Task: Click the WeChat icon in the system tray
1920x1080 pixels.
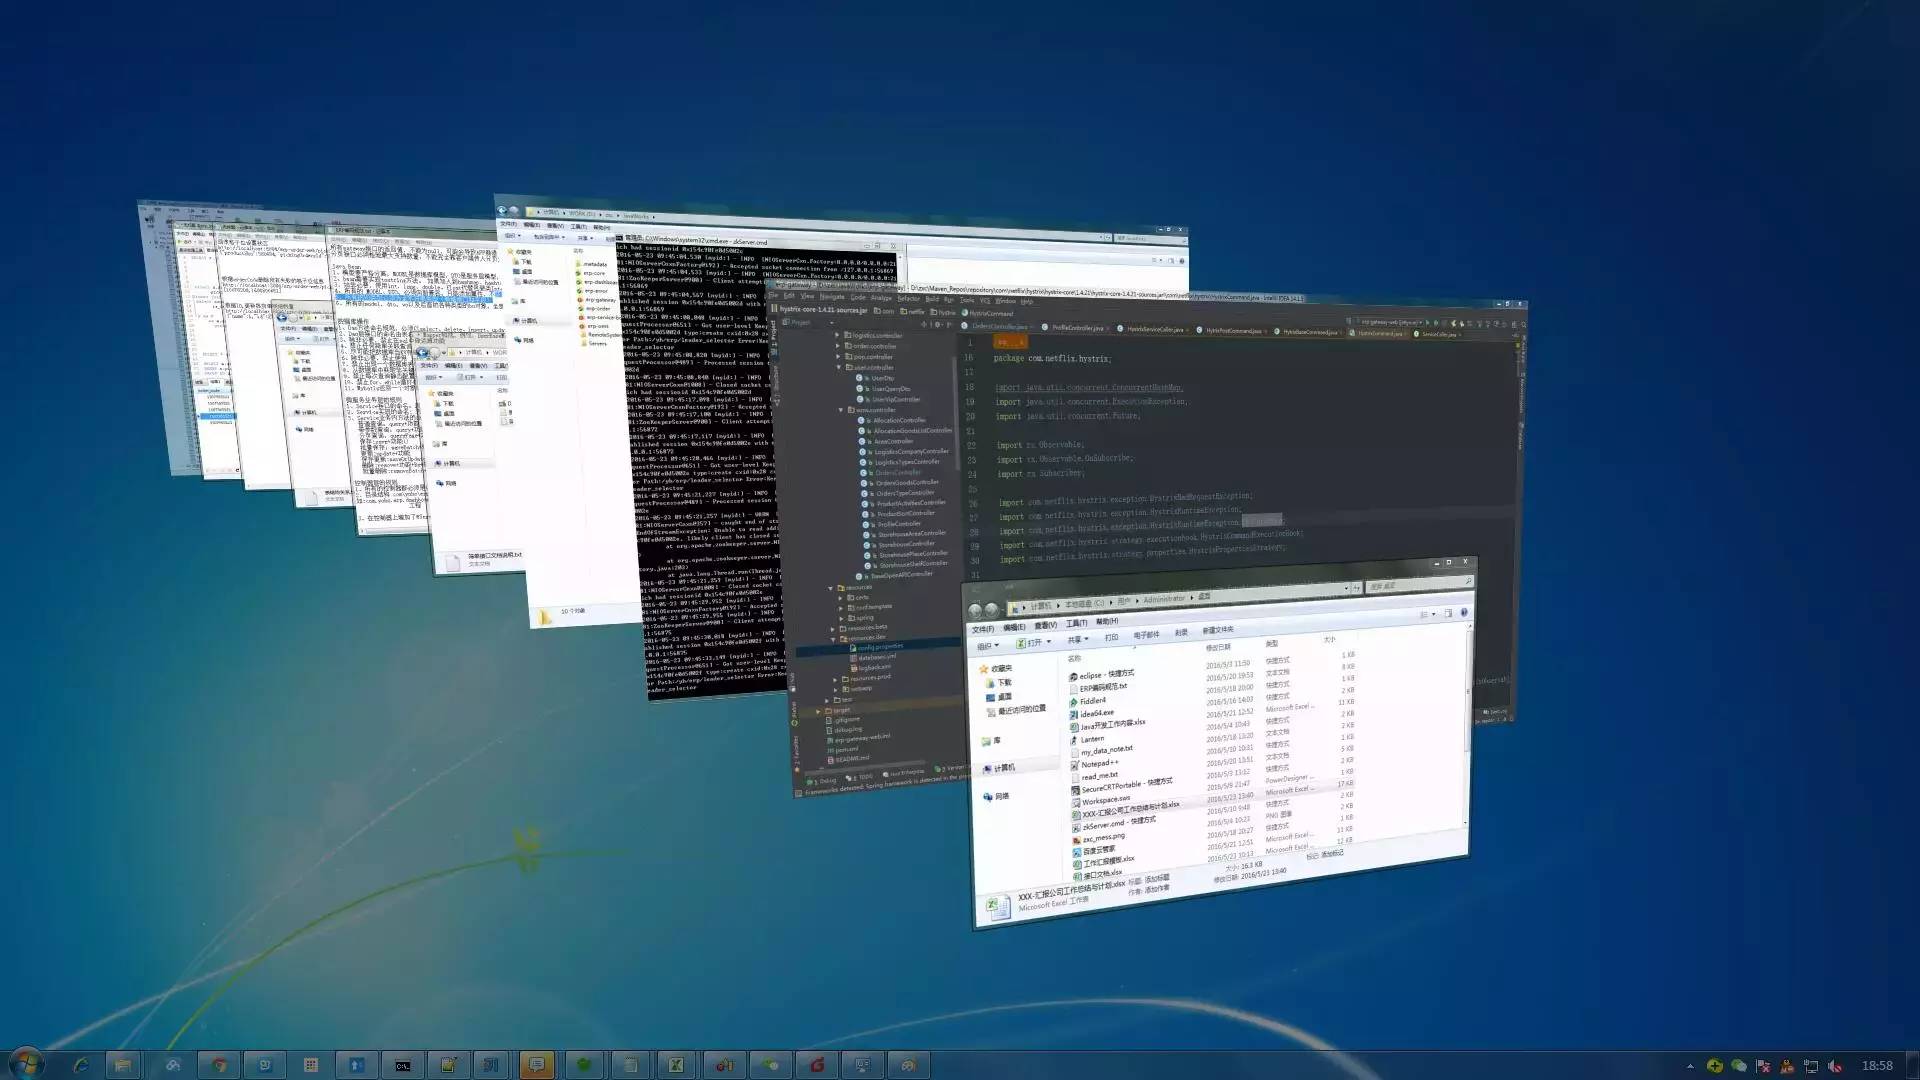Action: tap(1738, 1066)
